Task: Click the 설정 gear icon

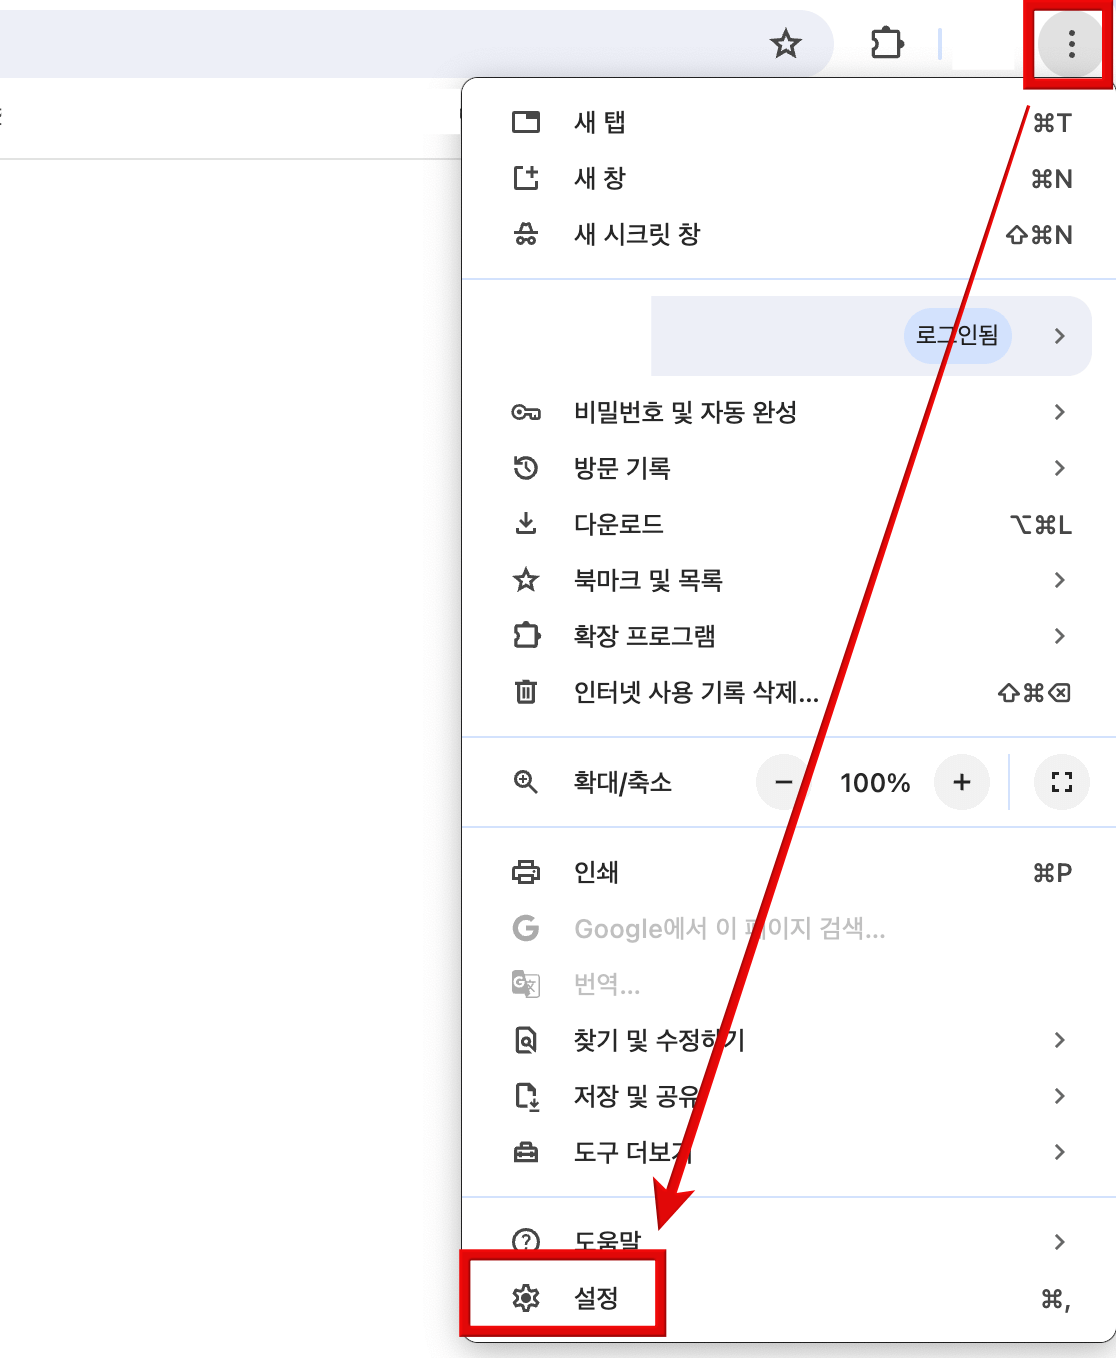Action: (x=526, y=1297)
